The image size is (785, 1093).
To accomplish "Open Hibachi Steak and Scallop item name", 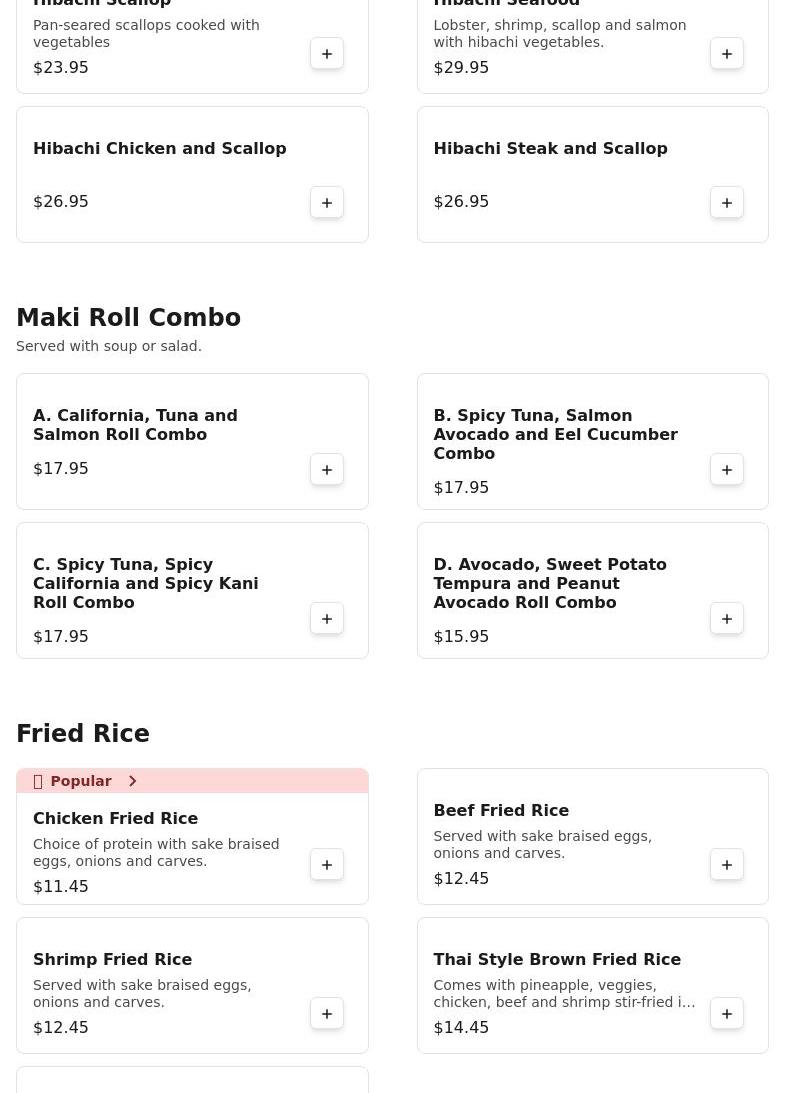I will (550, 149).
